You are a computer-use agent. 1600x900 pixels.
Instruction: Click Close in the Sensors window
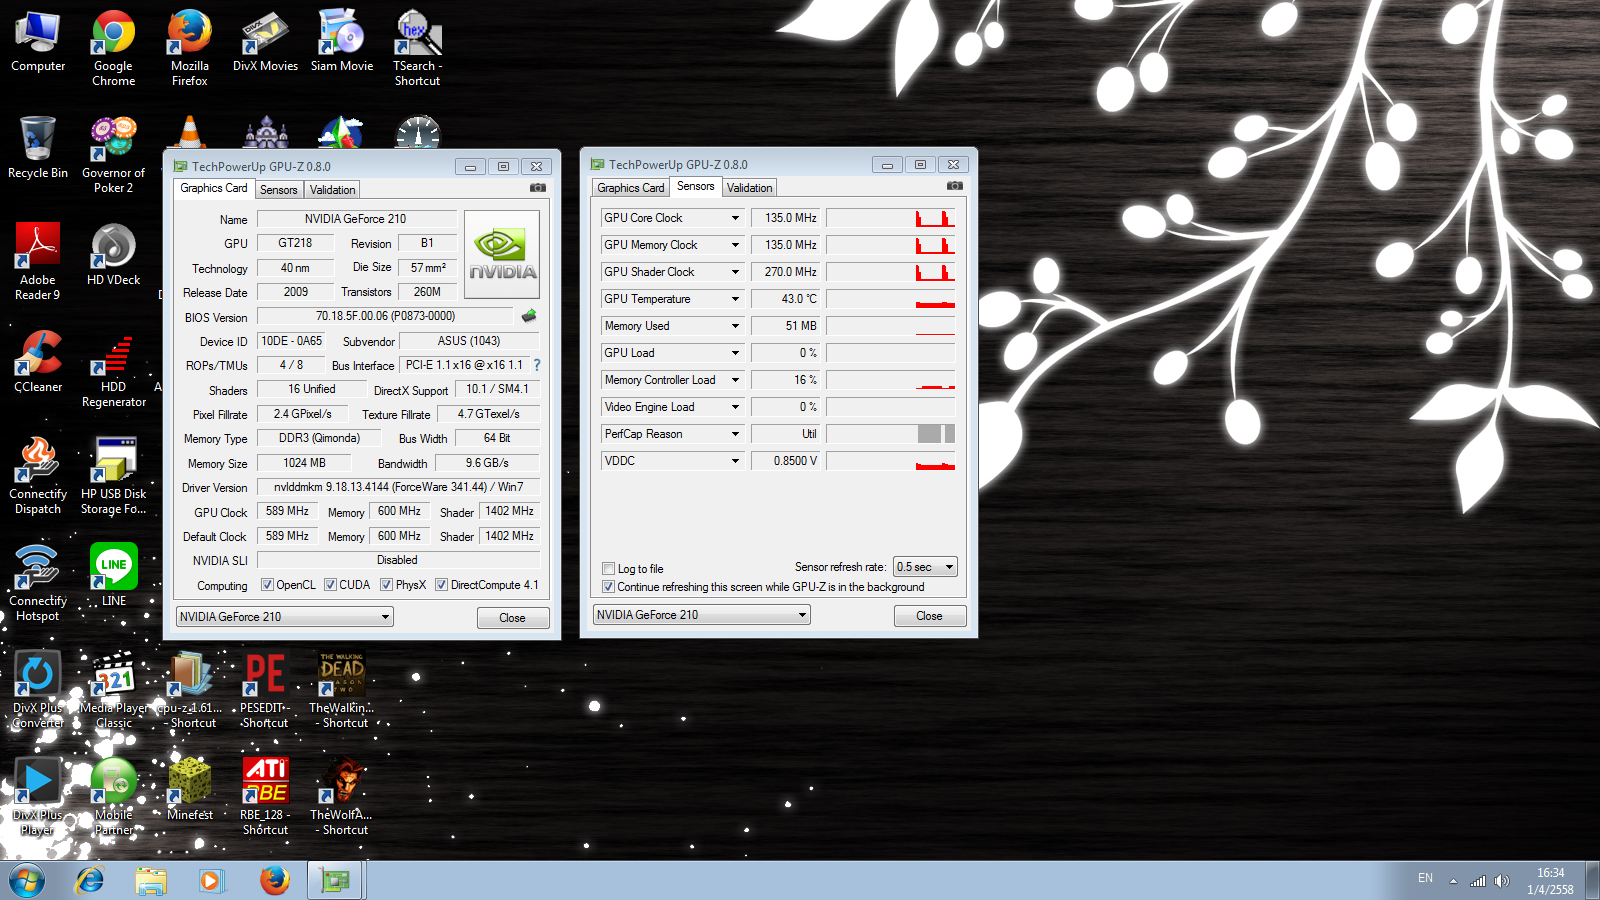[930, 616]
